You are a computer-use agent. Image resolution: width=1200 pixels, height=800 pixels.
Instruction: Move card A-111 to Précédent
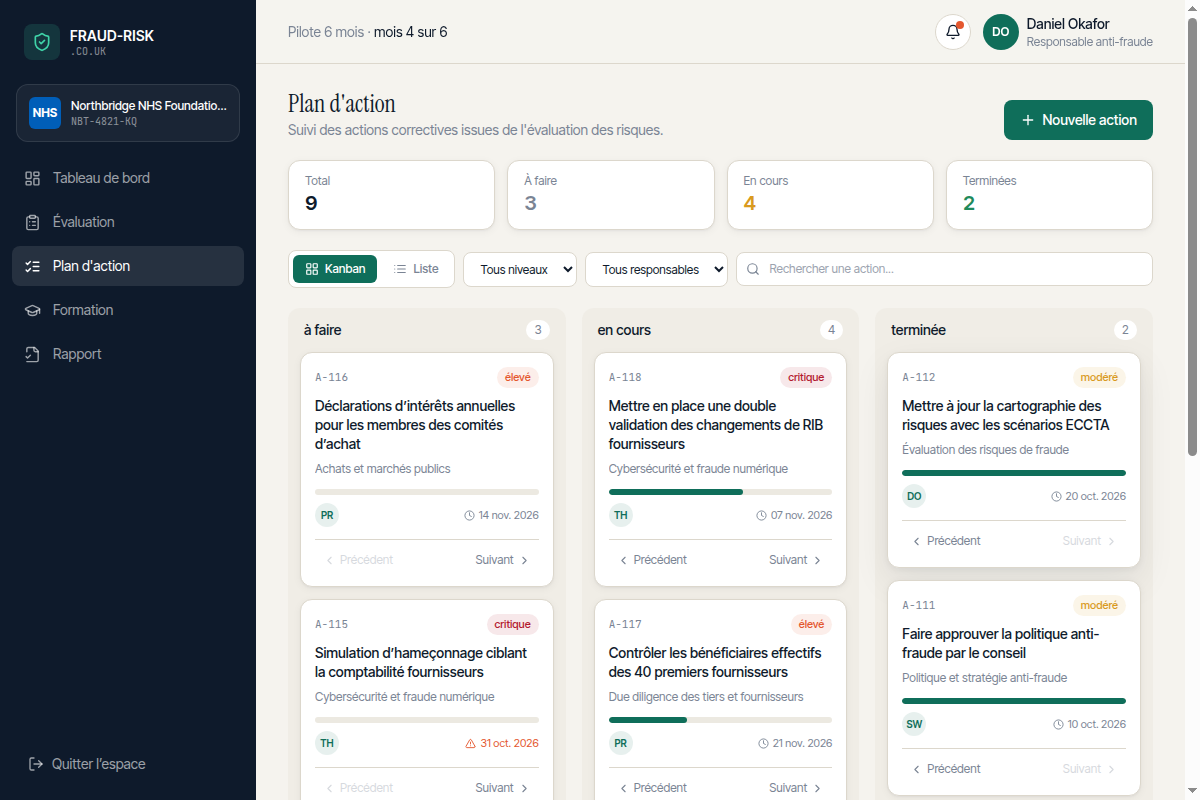(x=946, y=769)
